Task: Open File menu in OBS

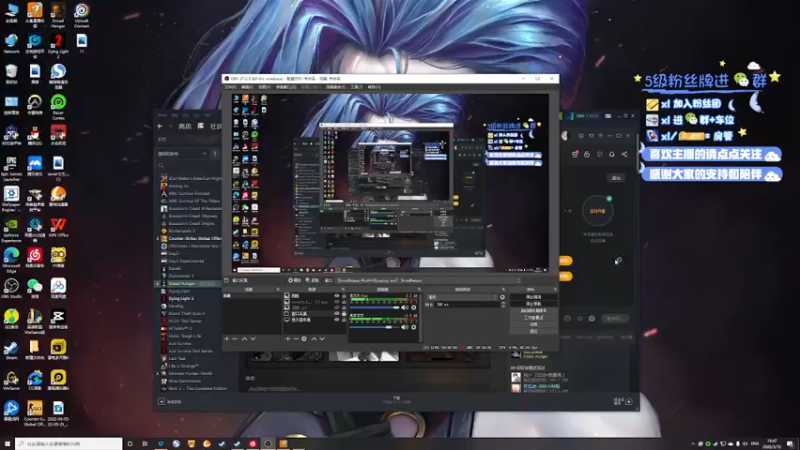Action: point(230,87)
